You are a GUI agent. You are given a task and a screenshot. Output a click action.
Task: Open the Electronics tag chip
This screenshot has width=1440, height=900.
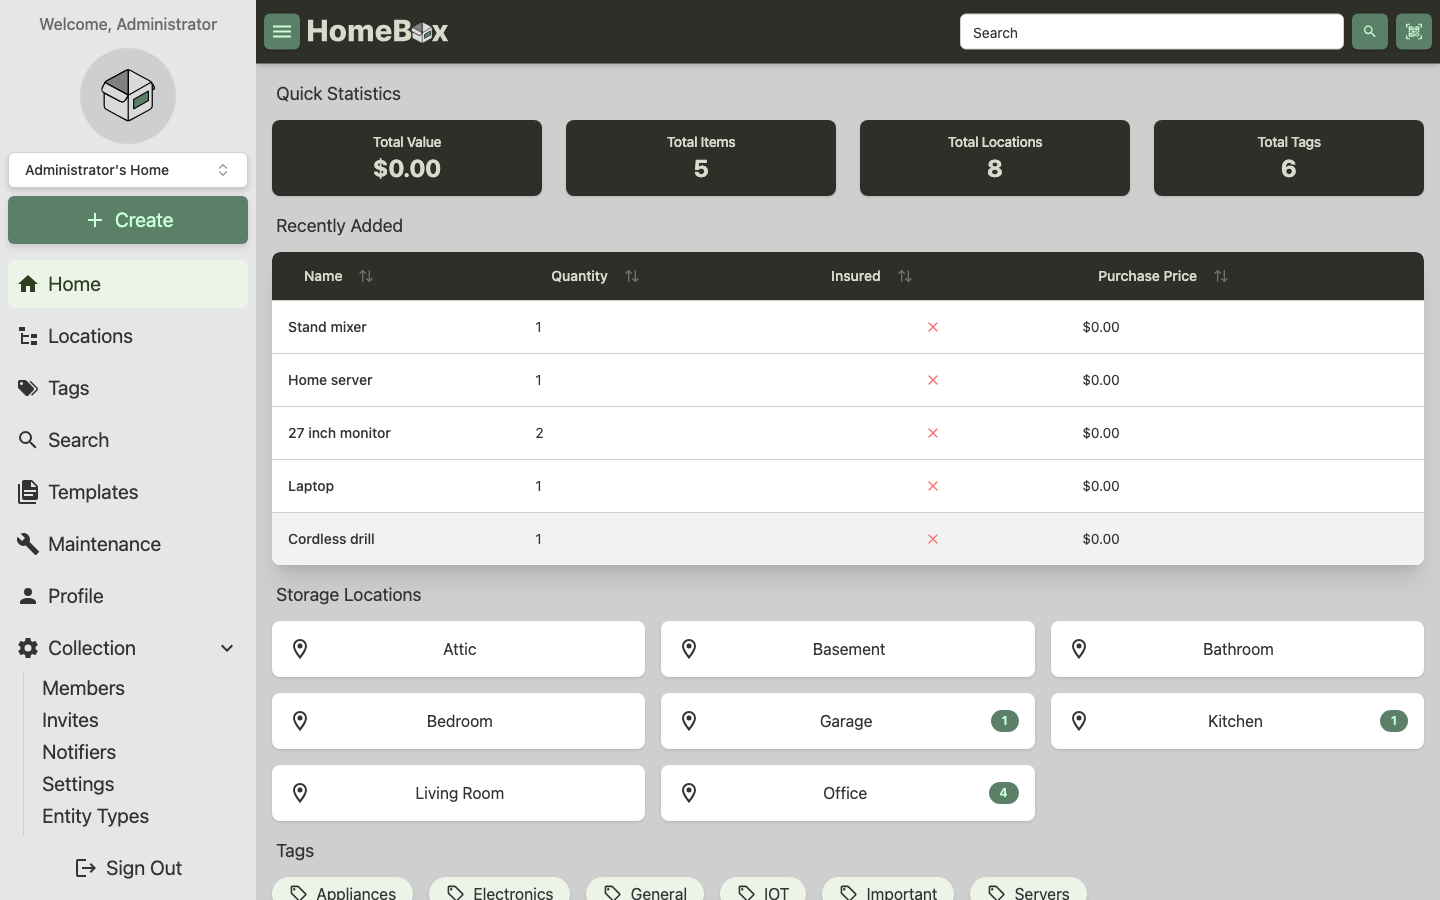click(499, 890)
